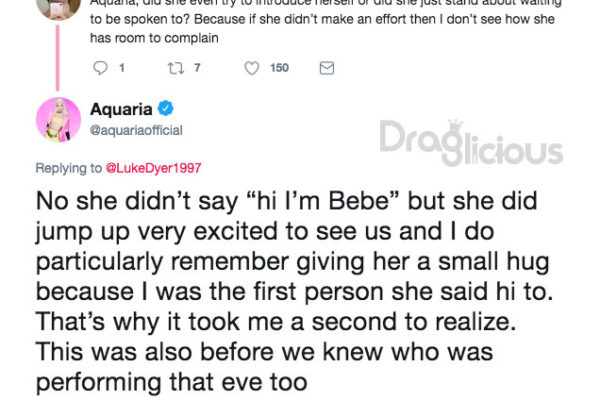Open the tweet starting 'No she didn't say'
This screenshot has width=600, height=400.
295,292
